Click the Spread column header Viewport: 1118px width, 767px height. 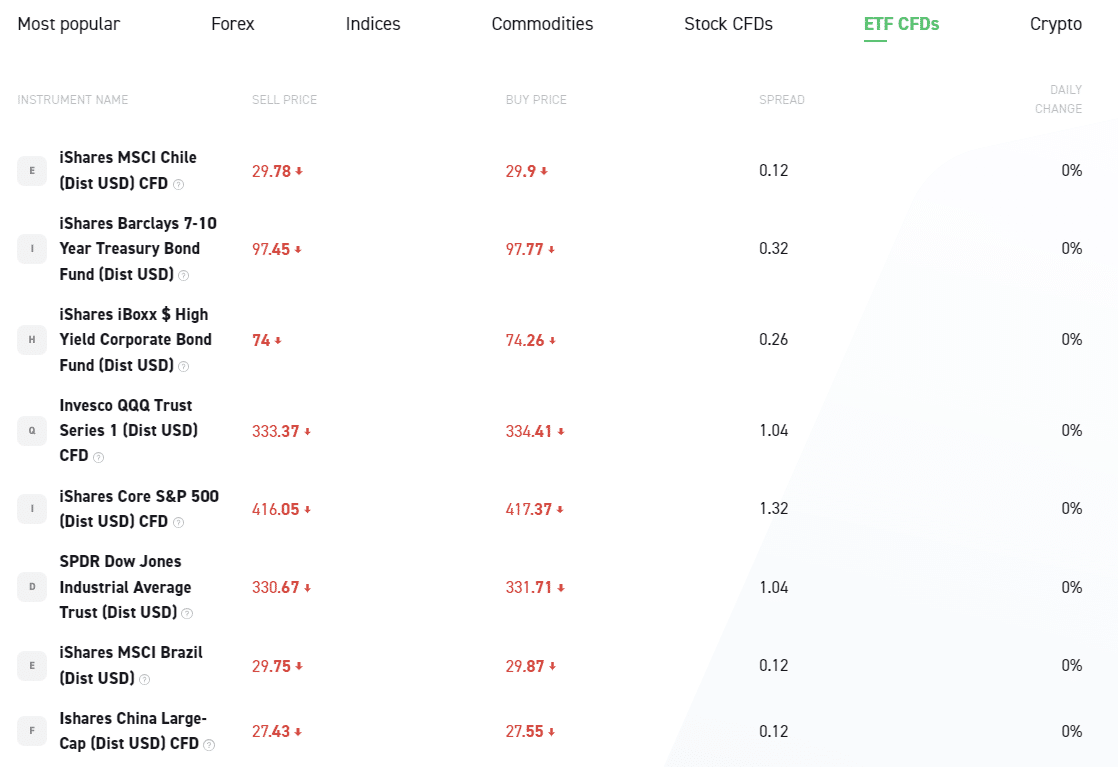point(781,100)
